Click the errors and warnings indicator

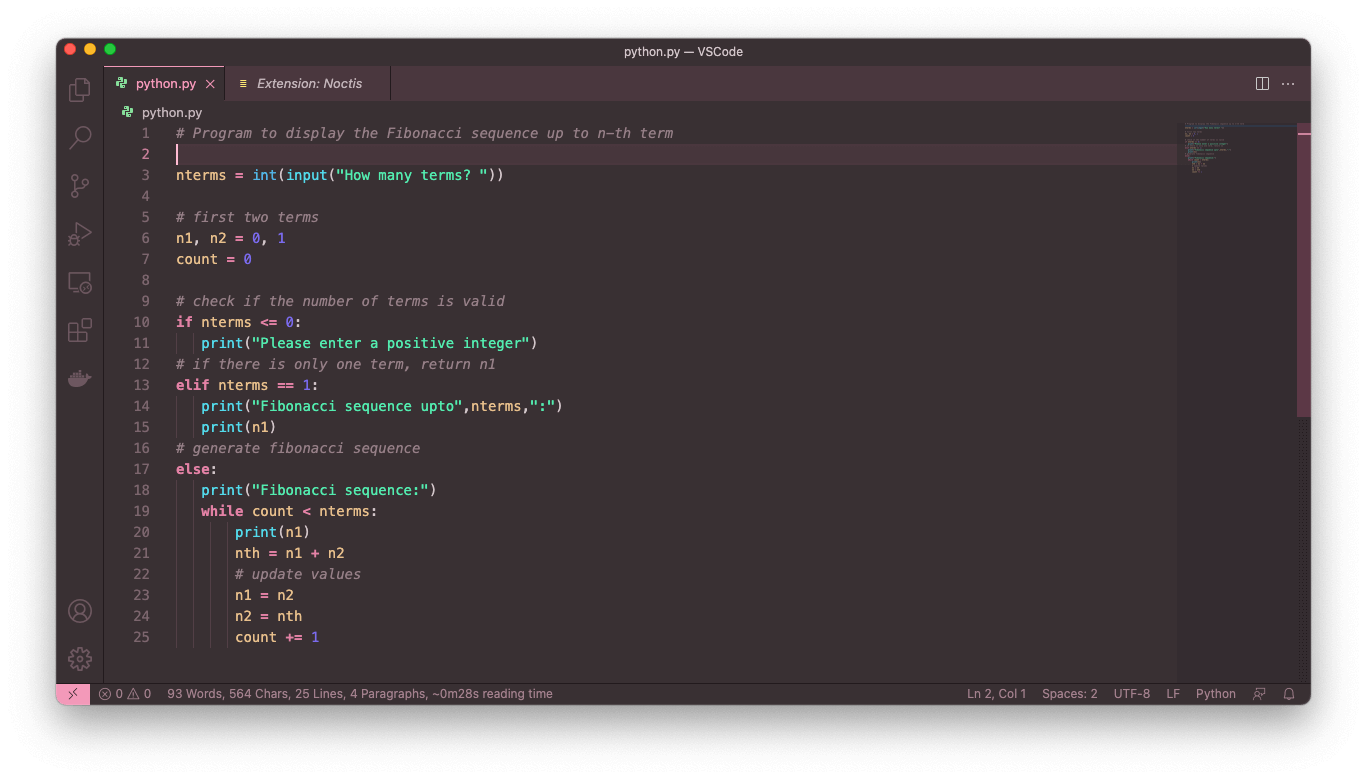click(125, 694)
